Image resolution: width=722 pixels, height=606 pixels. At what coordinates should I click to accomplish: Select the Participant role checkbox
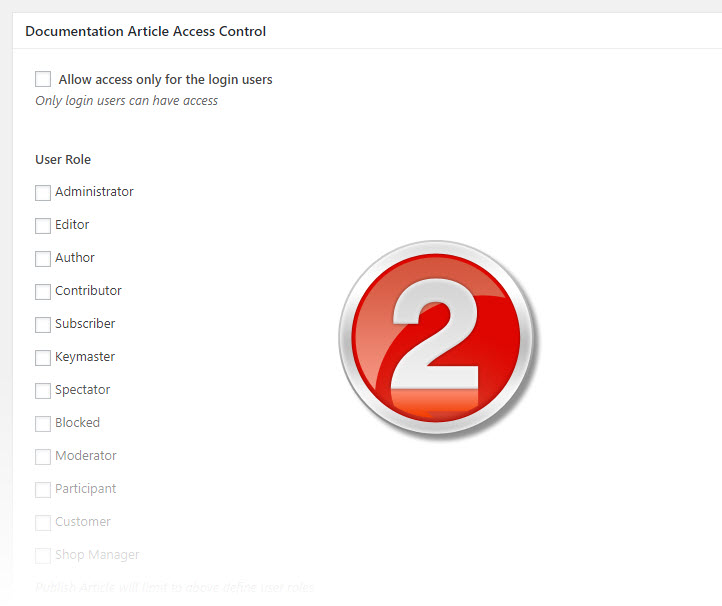43,489
